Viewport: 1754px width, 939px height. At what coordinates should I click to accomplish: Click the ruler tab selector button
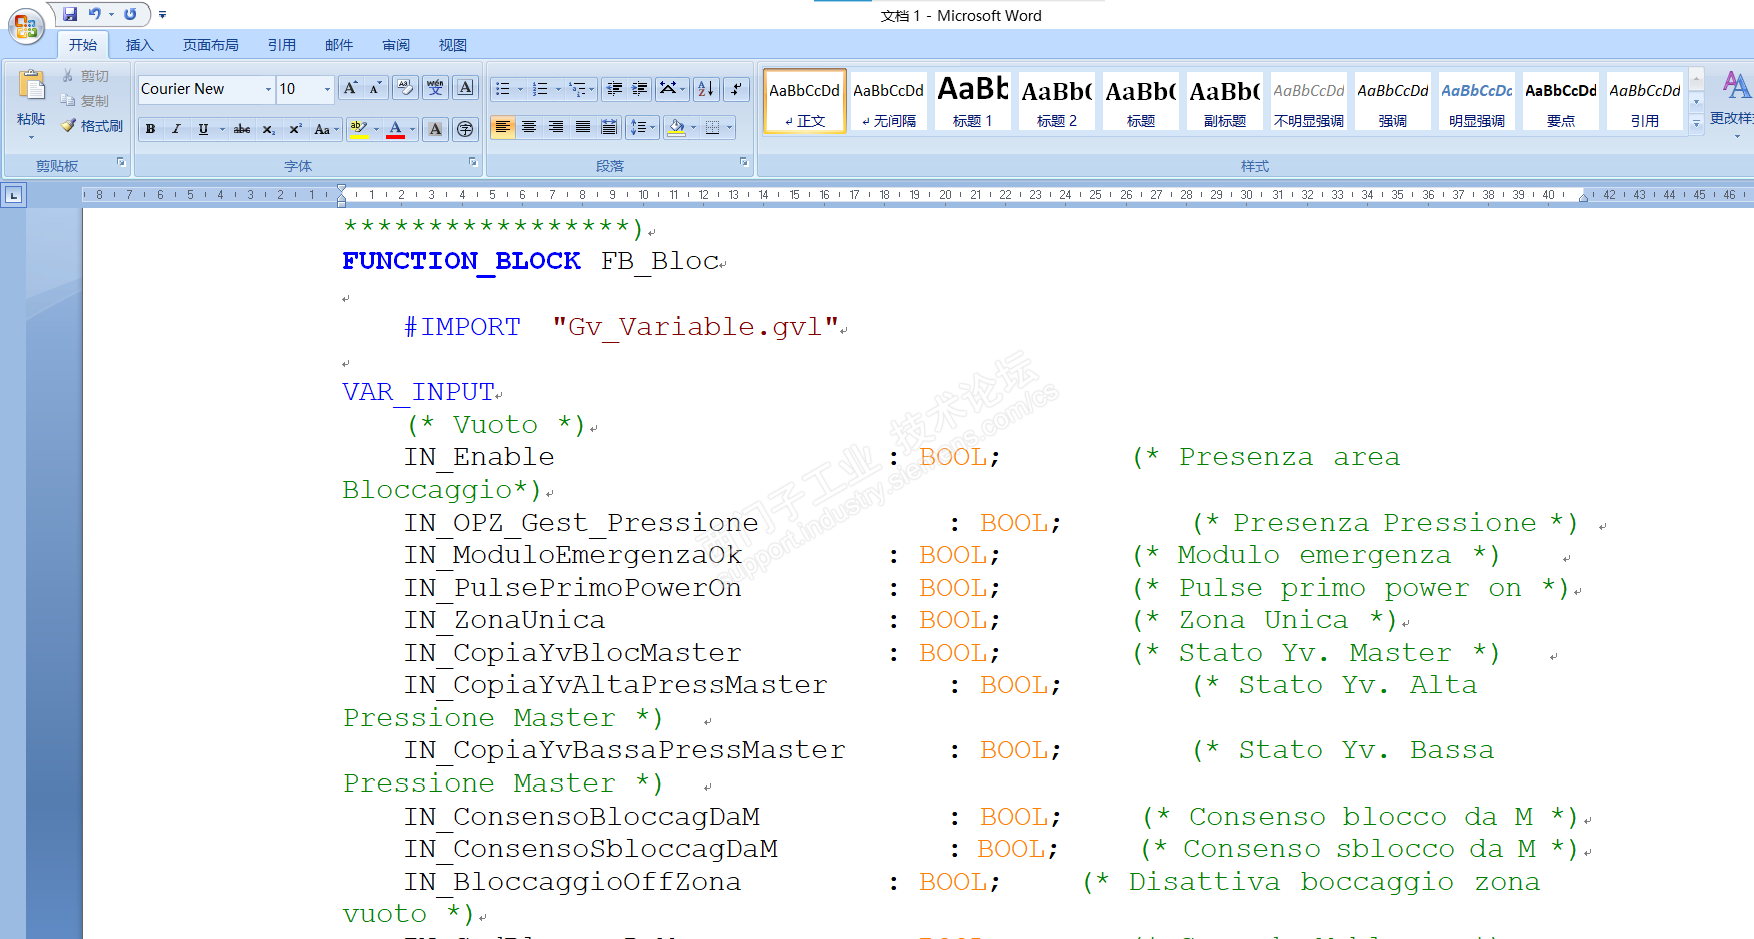pyautogui.click(x=13, y=195)
